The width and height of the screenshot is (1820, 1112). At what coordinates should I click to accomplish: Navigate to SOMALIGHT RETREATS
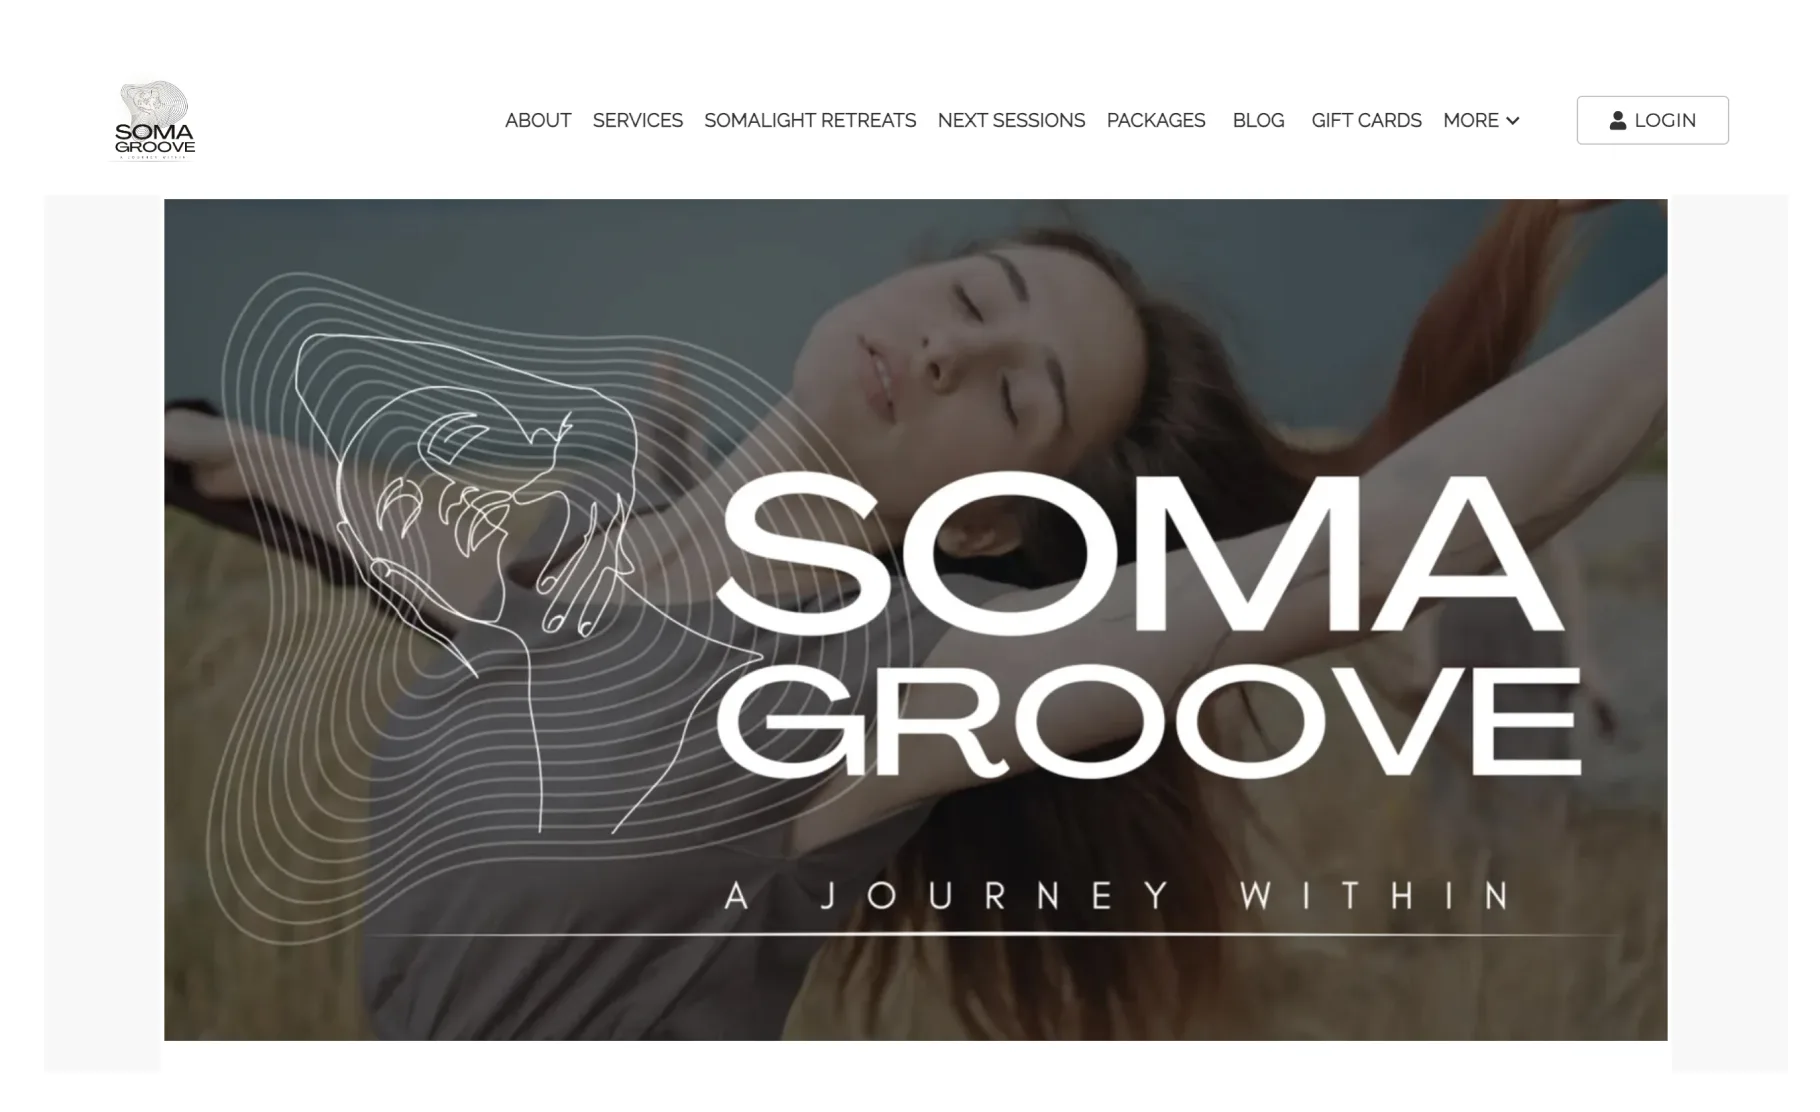810,121
